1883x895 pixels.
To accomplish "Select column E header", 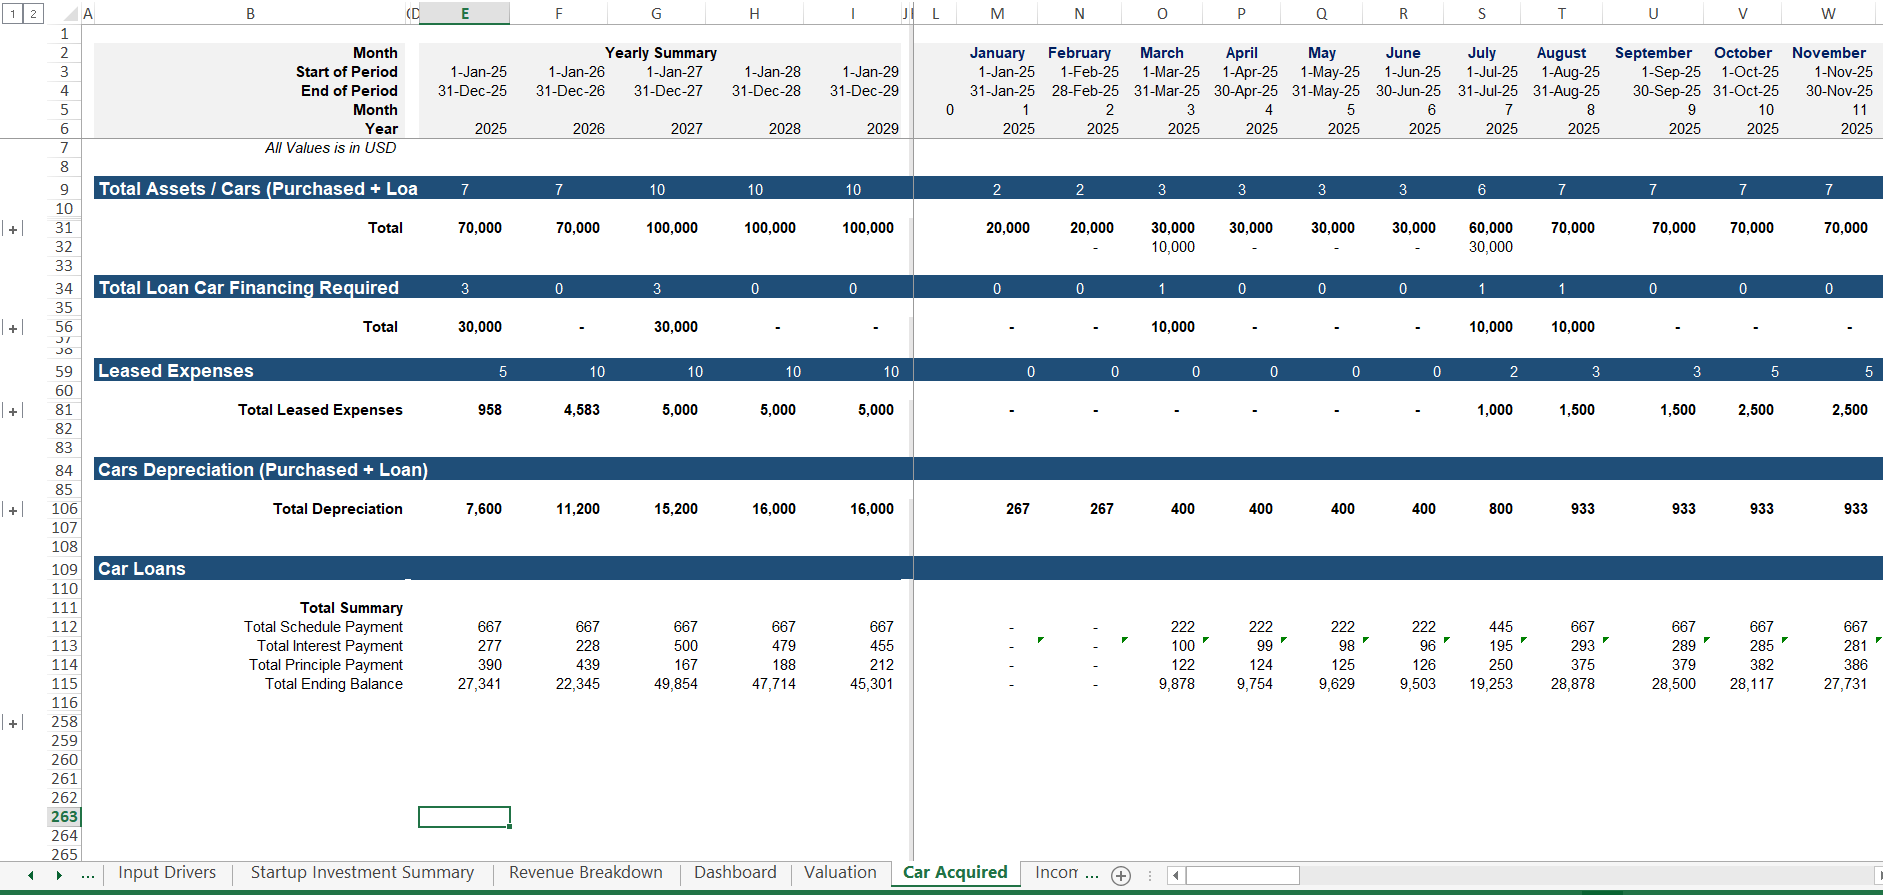I will [465, 13].
